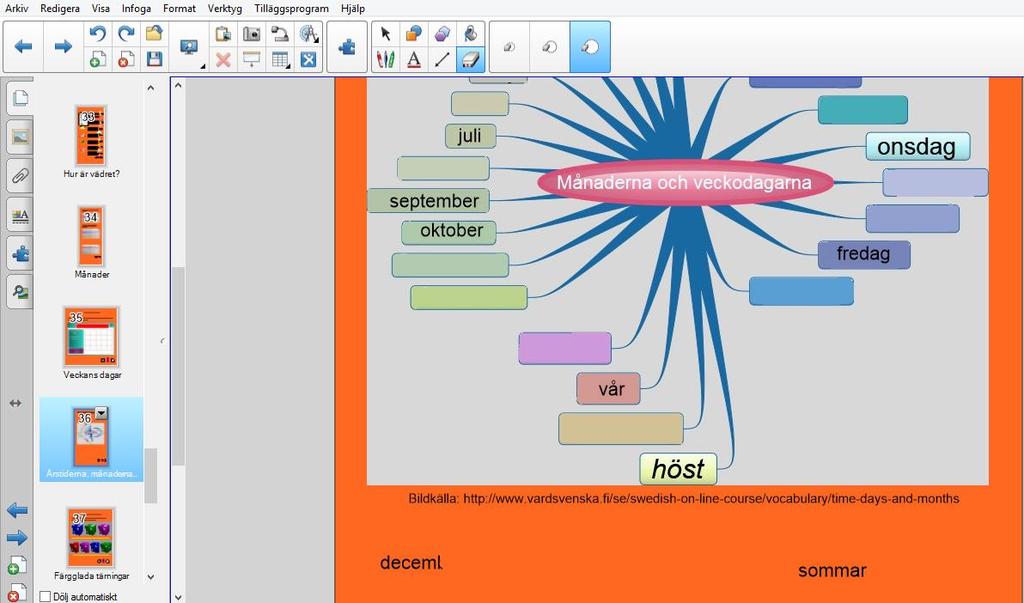Go to previous page with back arrow
1024x603 pixels.
pyautogui.click(x=24, y=46)
